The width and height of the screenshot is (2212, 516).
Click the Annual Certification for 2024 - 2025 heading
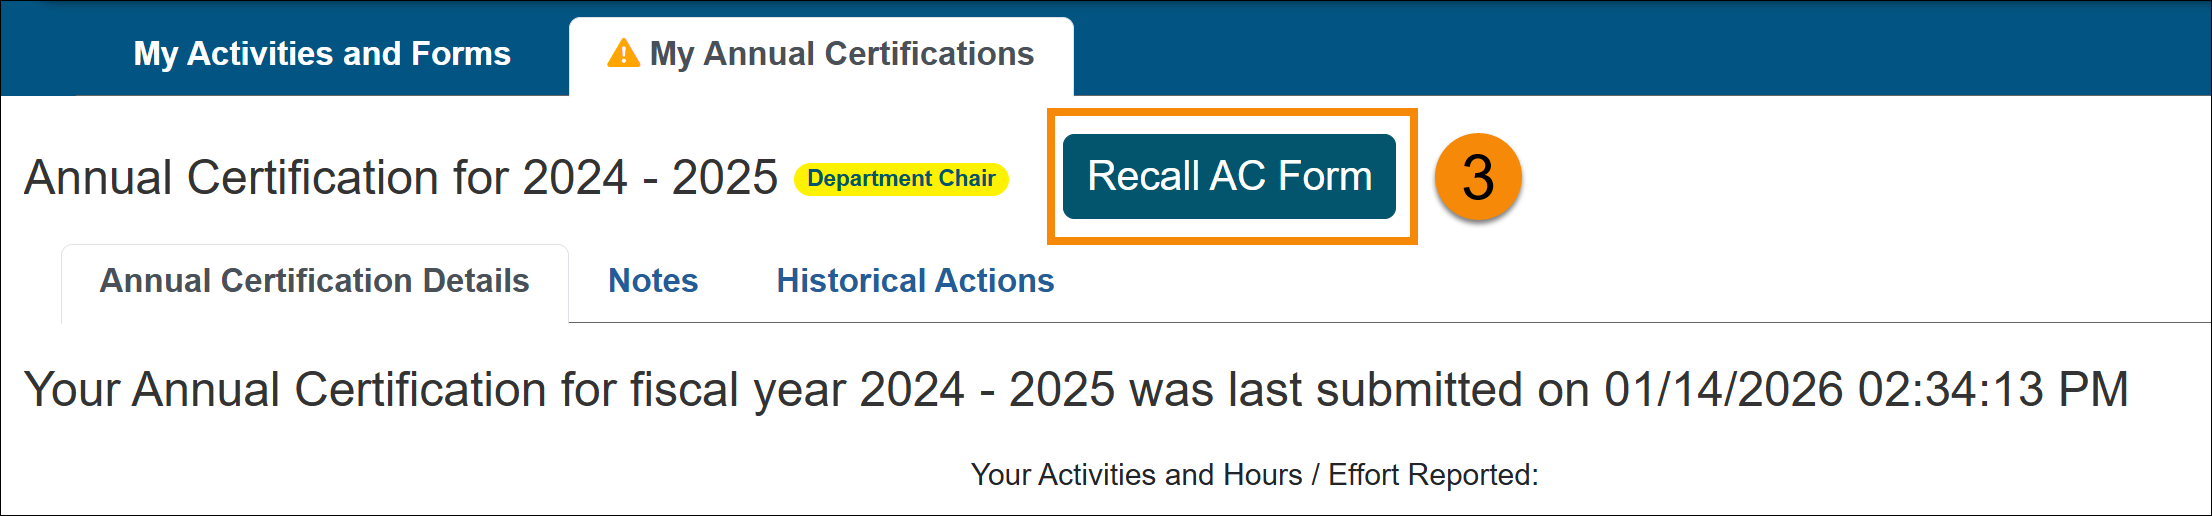[400, 178]
